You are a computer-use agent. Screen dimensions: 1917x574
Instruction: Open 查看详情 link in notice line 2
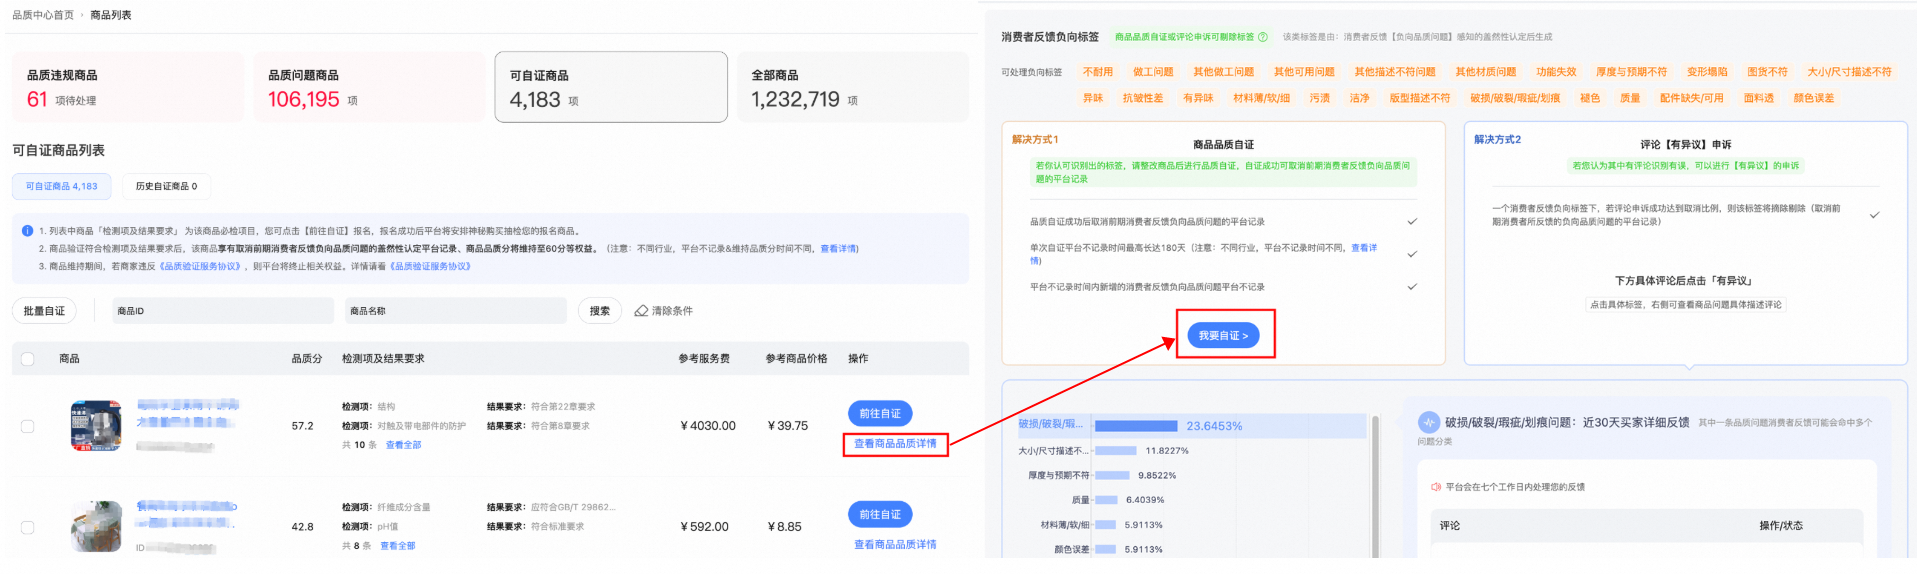838,249
